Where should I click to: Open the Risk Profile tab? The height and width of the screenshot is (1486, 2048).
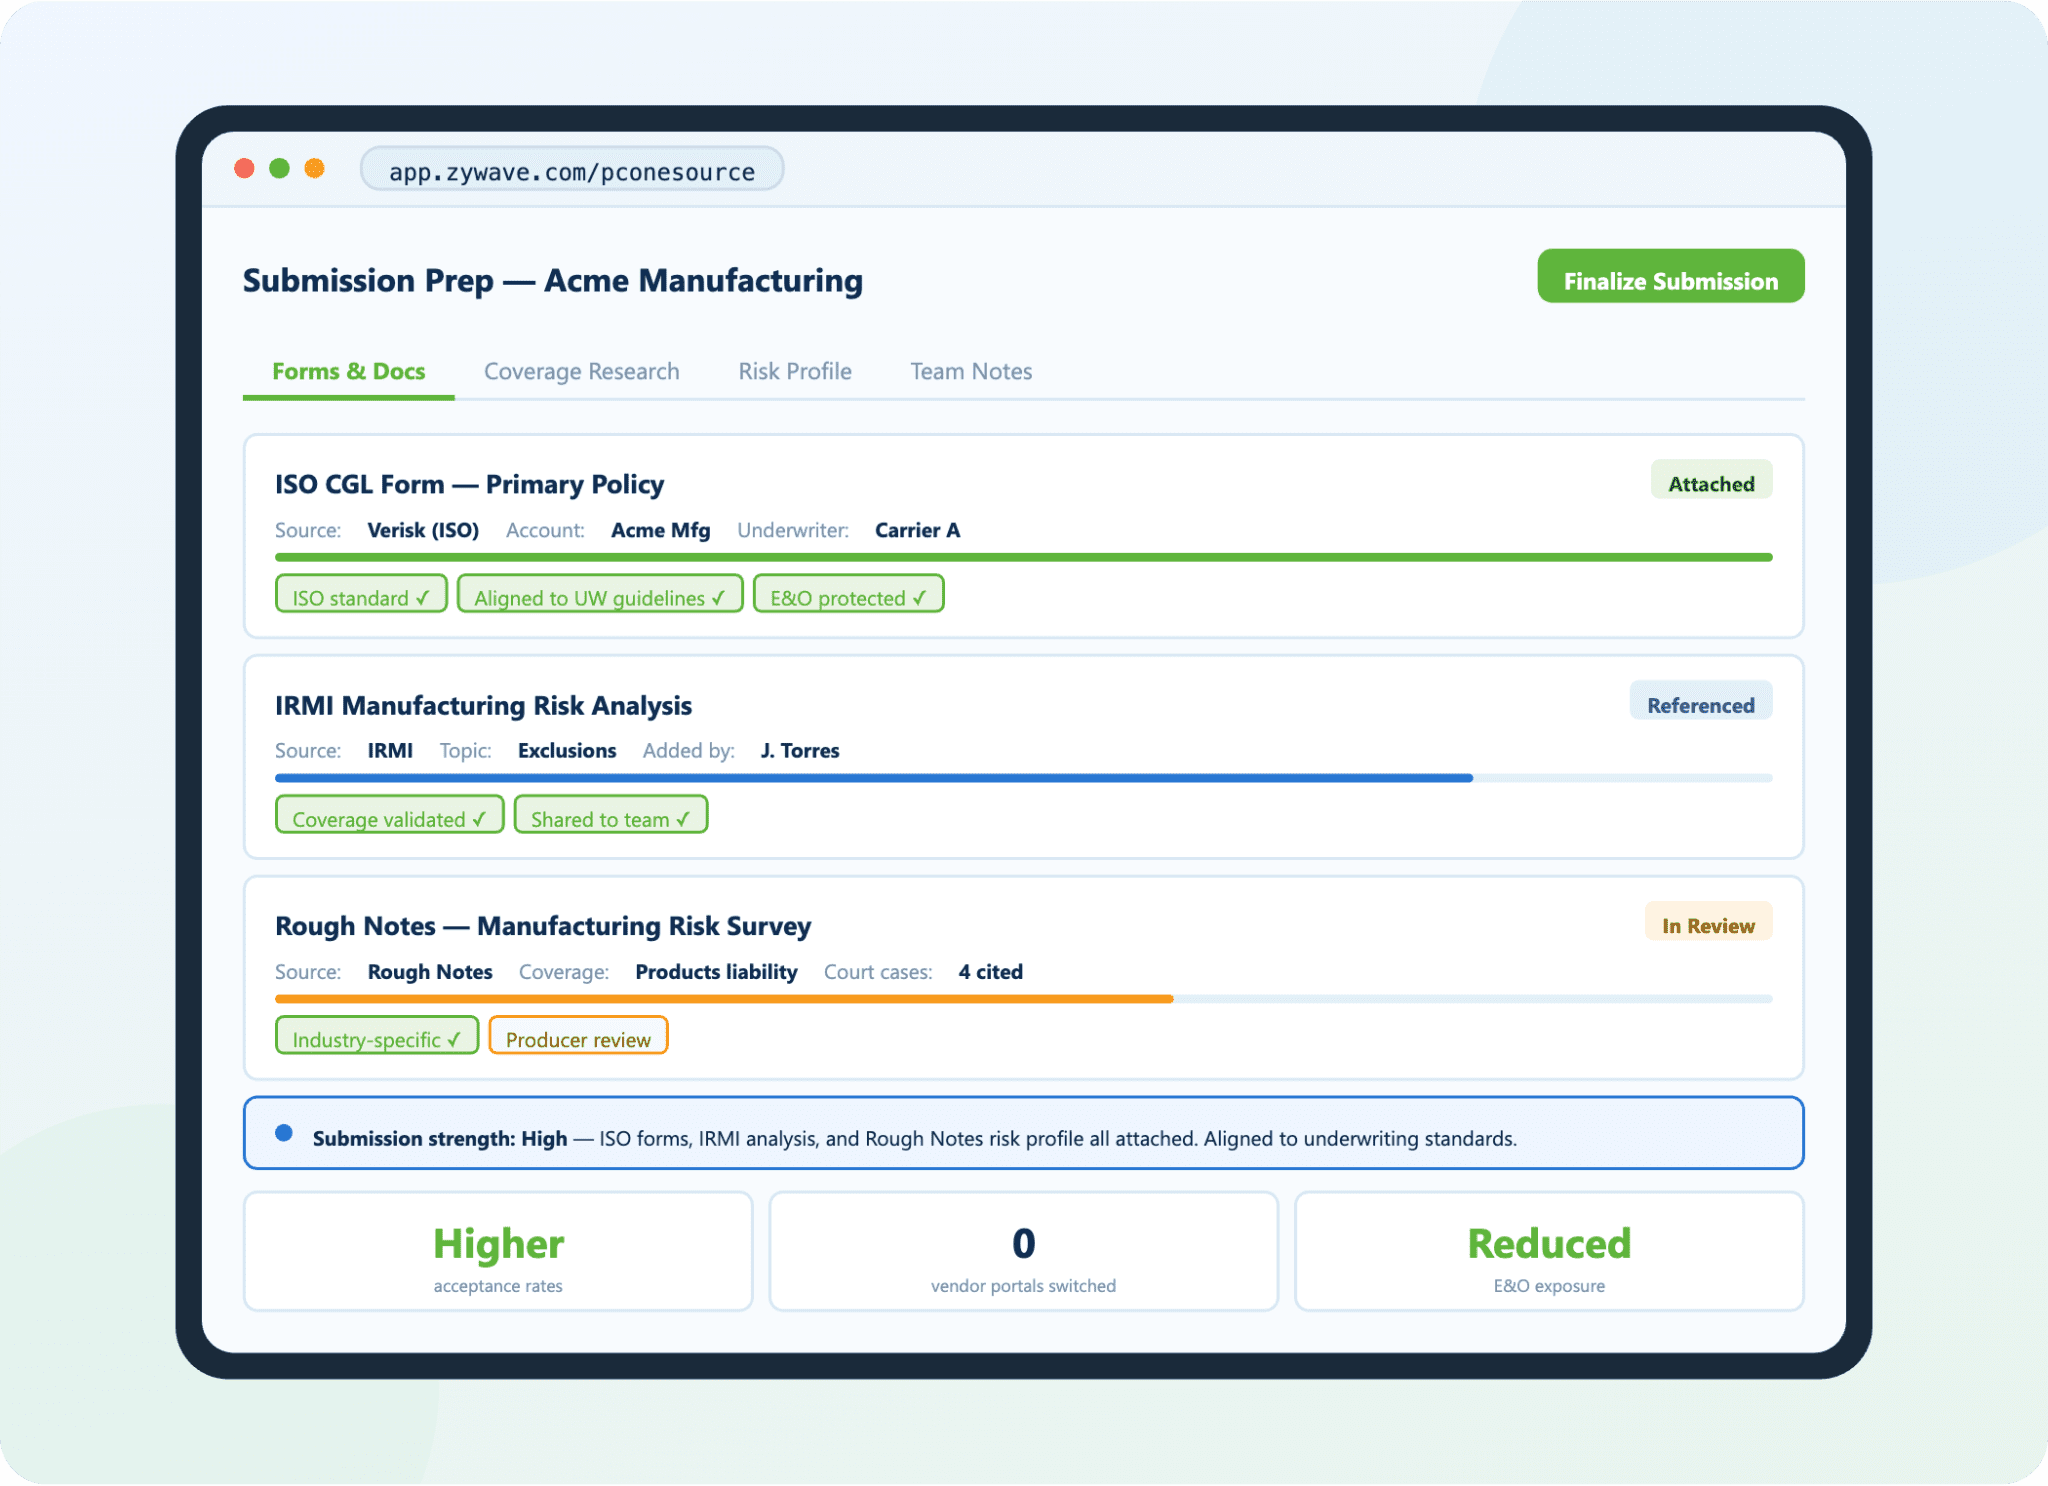pos(795,371)
